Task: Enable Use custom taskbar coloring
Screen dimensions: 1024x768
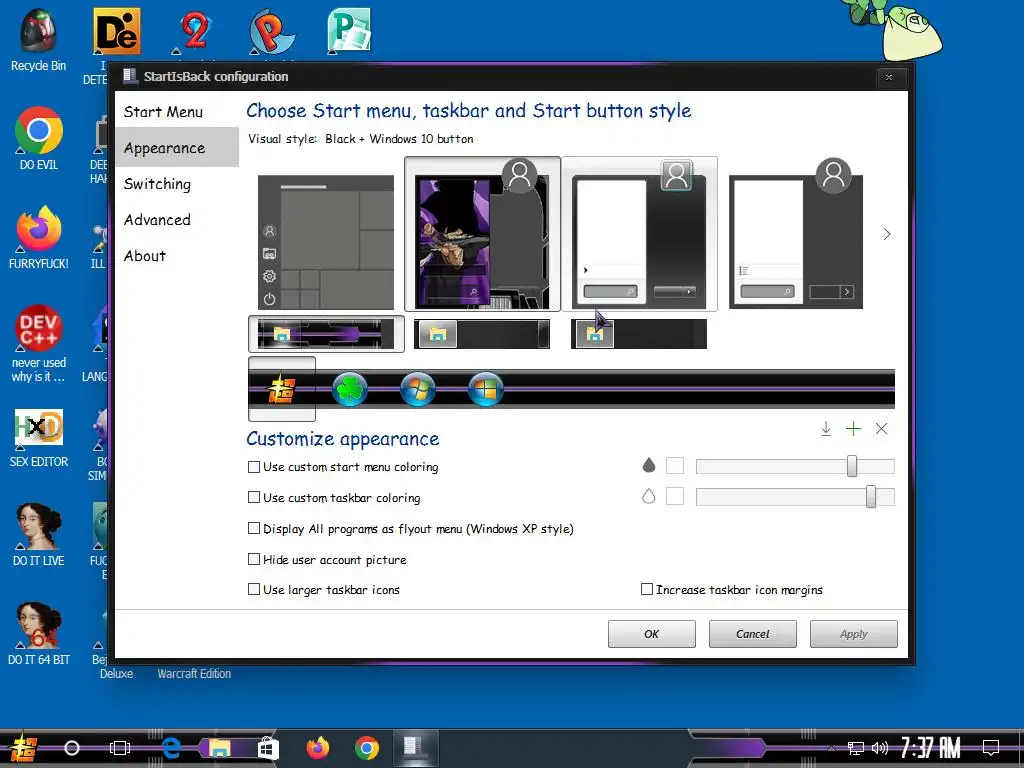Action: [x=334, y=498]
